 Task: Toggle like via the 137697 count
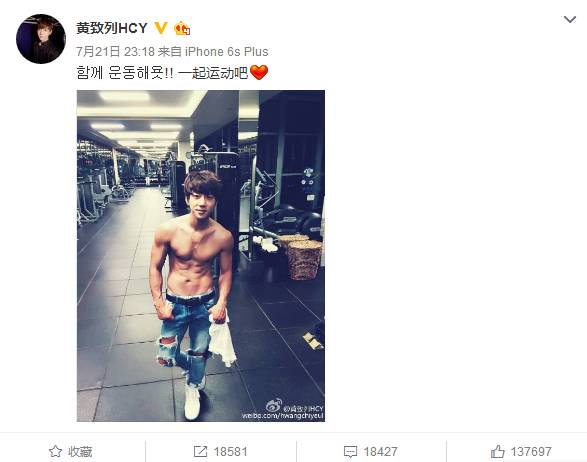(531, 452)
